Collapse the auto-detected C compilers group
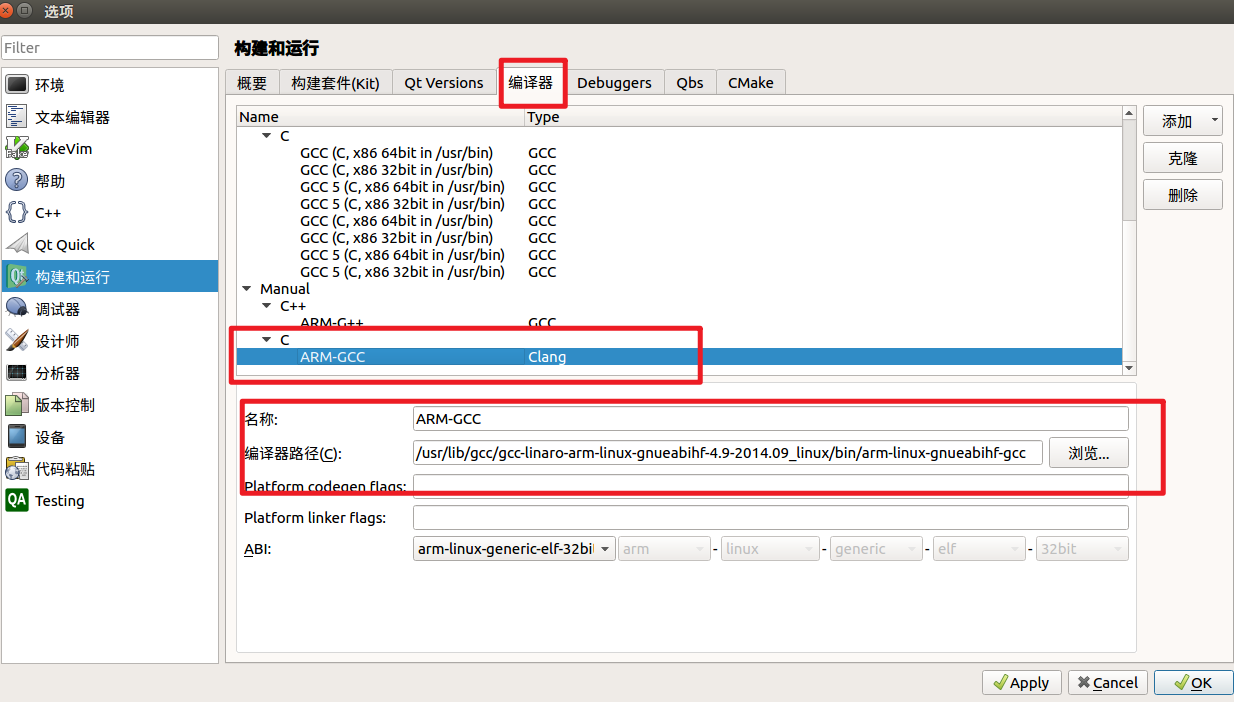The height and width of the screenshot is (702, 1234). pyautogui.click(x=267, y=136)
